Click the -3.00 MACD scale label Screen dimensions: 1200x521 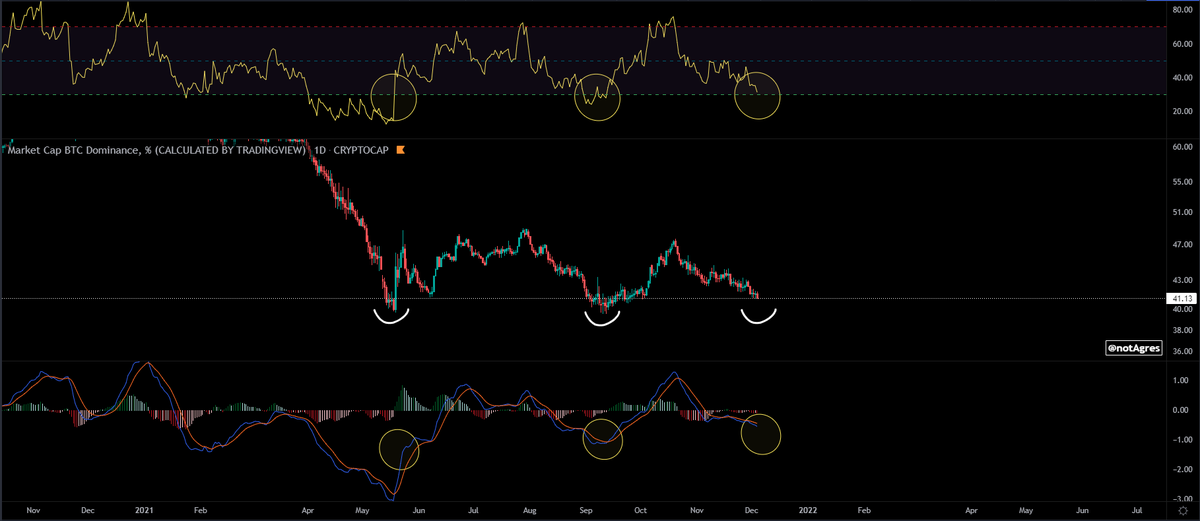point(1180,497)
